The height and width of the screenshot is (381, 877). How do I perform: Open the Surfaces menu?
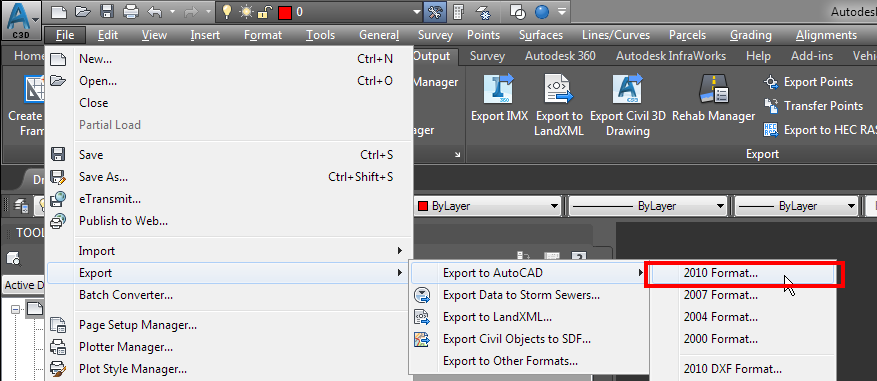pyautogui.click(x=541, y=35)
